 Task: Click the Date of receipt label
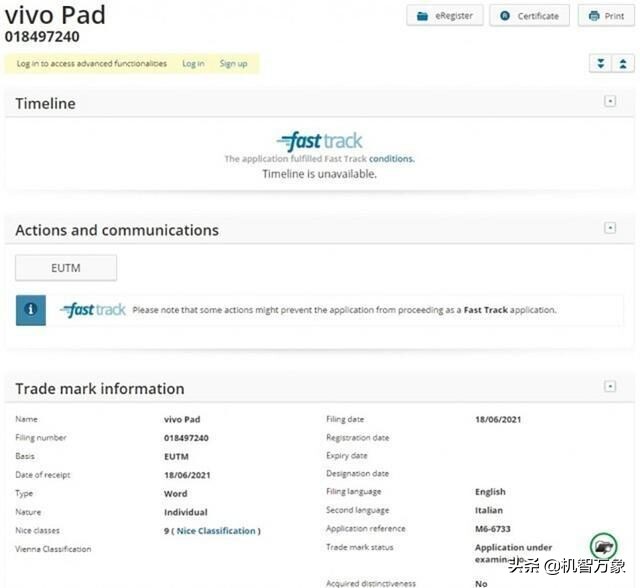43,475
